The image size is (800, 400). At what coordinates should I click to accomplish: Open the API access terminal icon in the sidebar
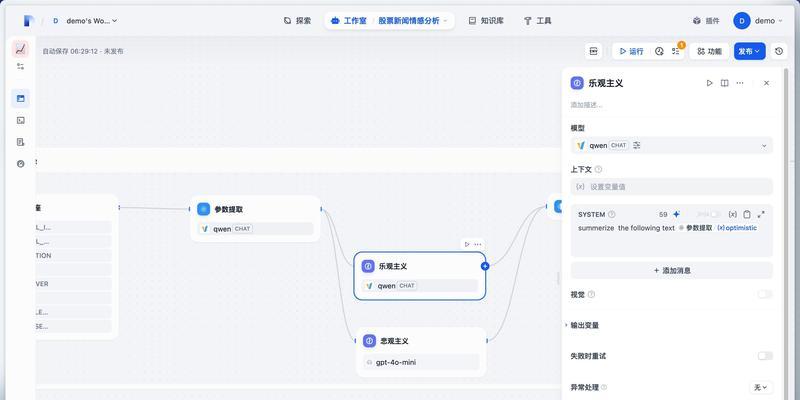(x=20, y=120)
